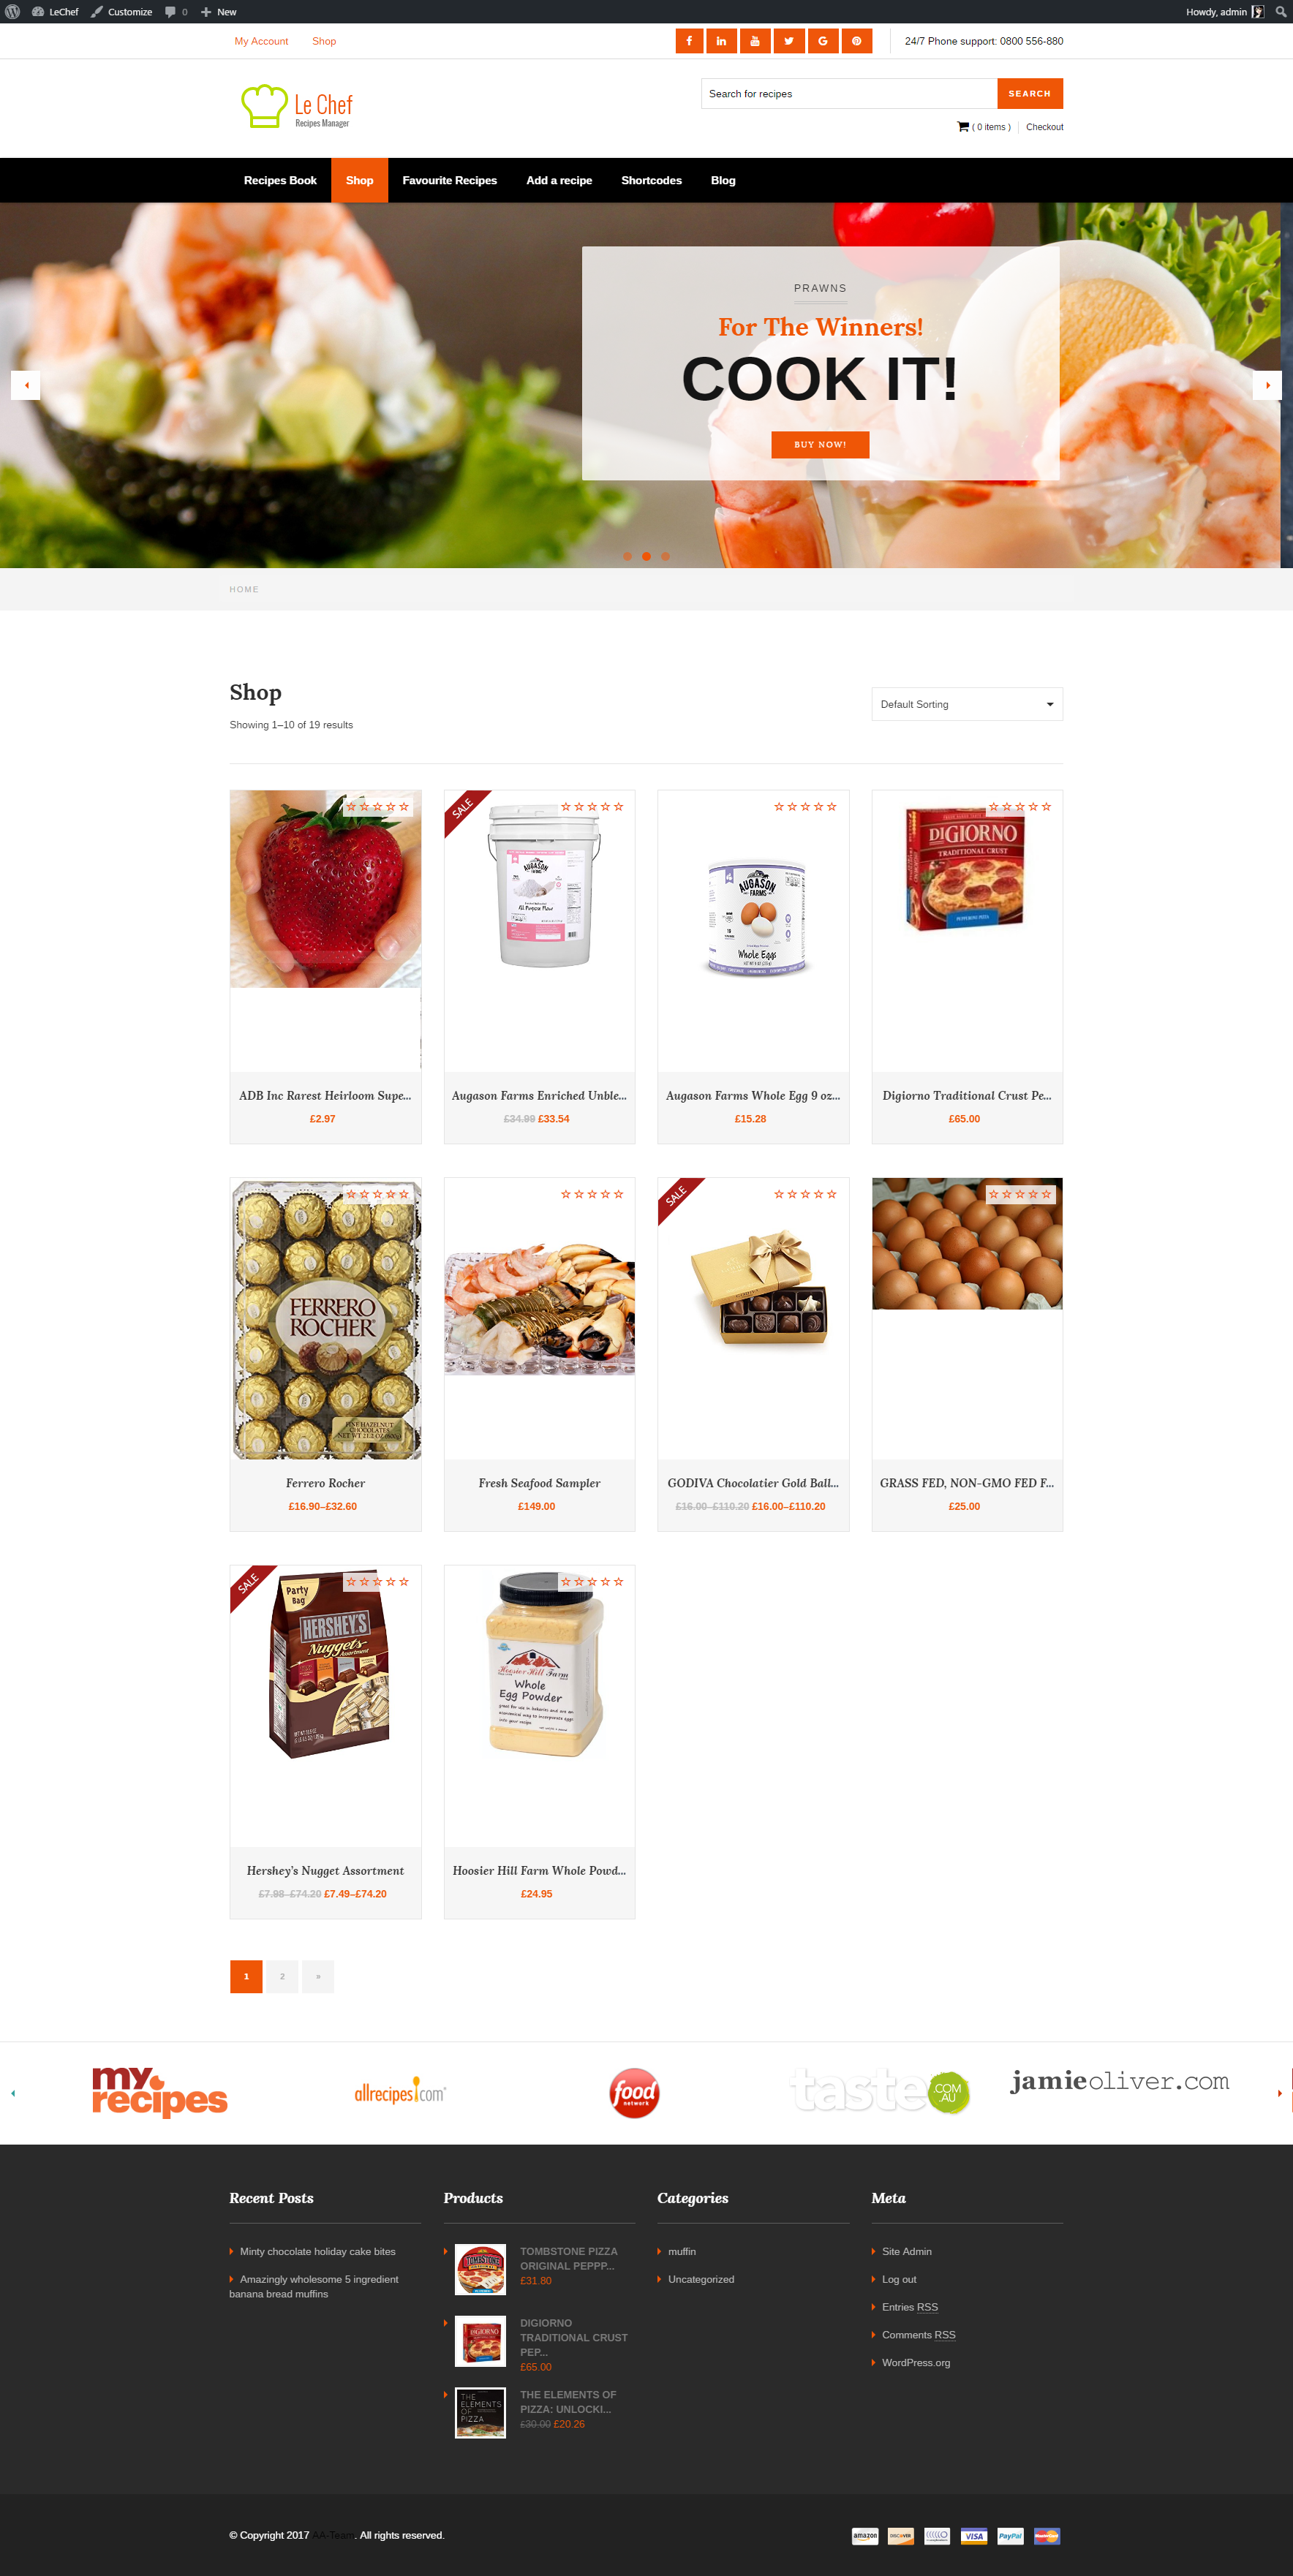Open the WordPress logo in admin bar
This screenshot has height=2576, width=1293.
(13, 12)
